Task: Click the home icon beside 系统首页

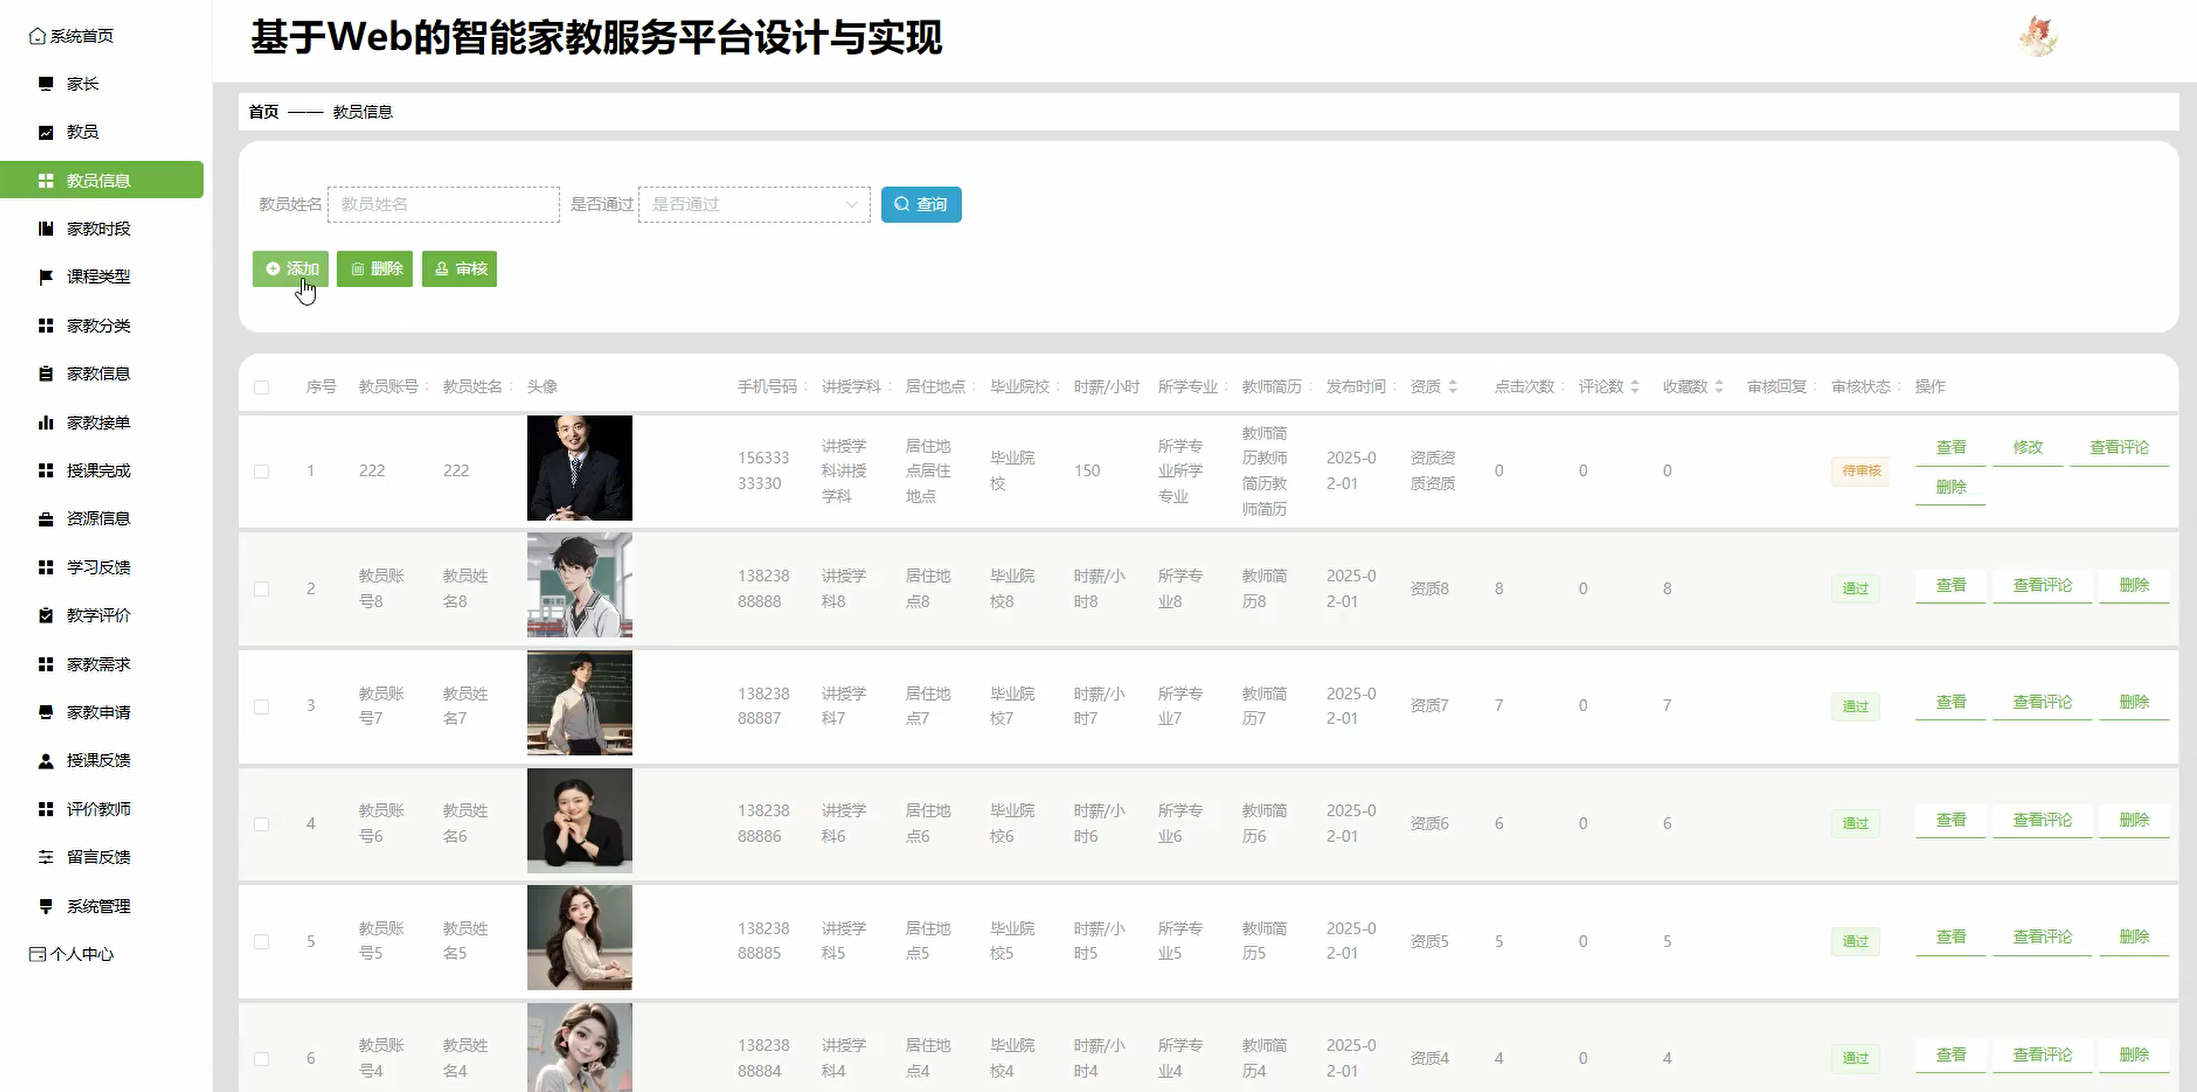Action: point(37,36)
